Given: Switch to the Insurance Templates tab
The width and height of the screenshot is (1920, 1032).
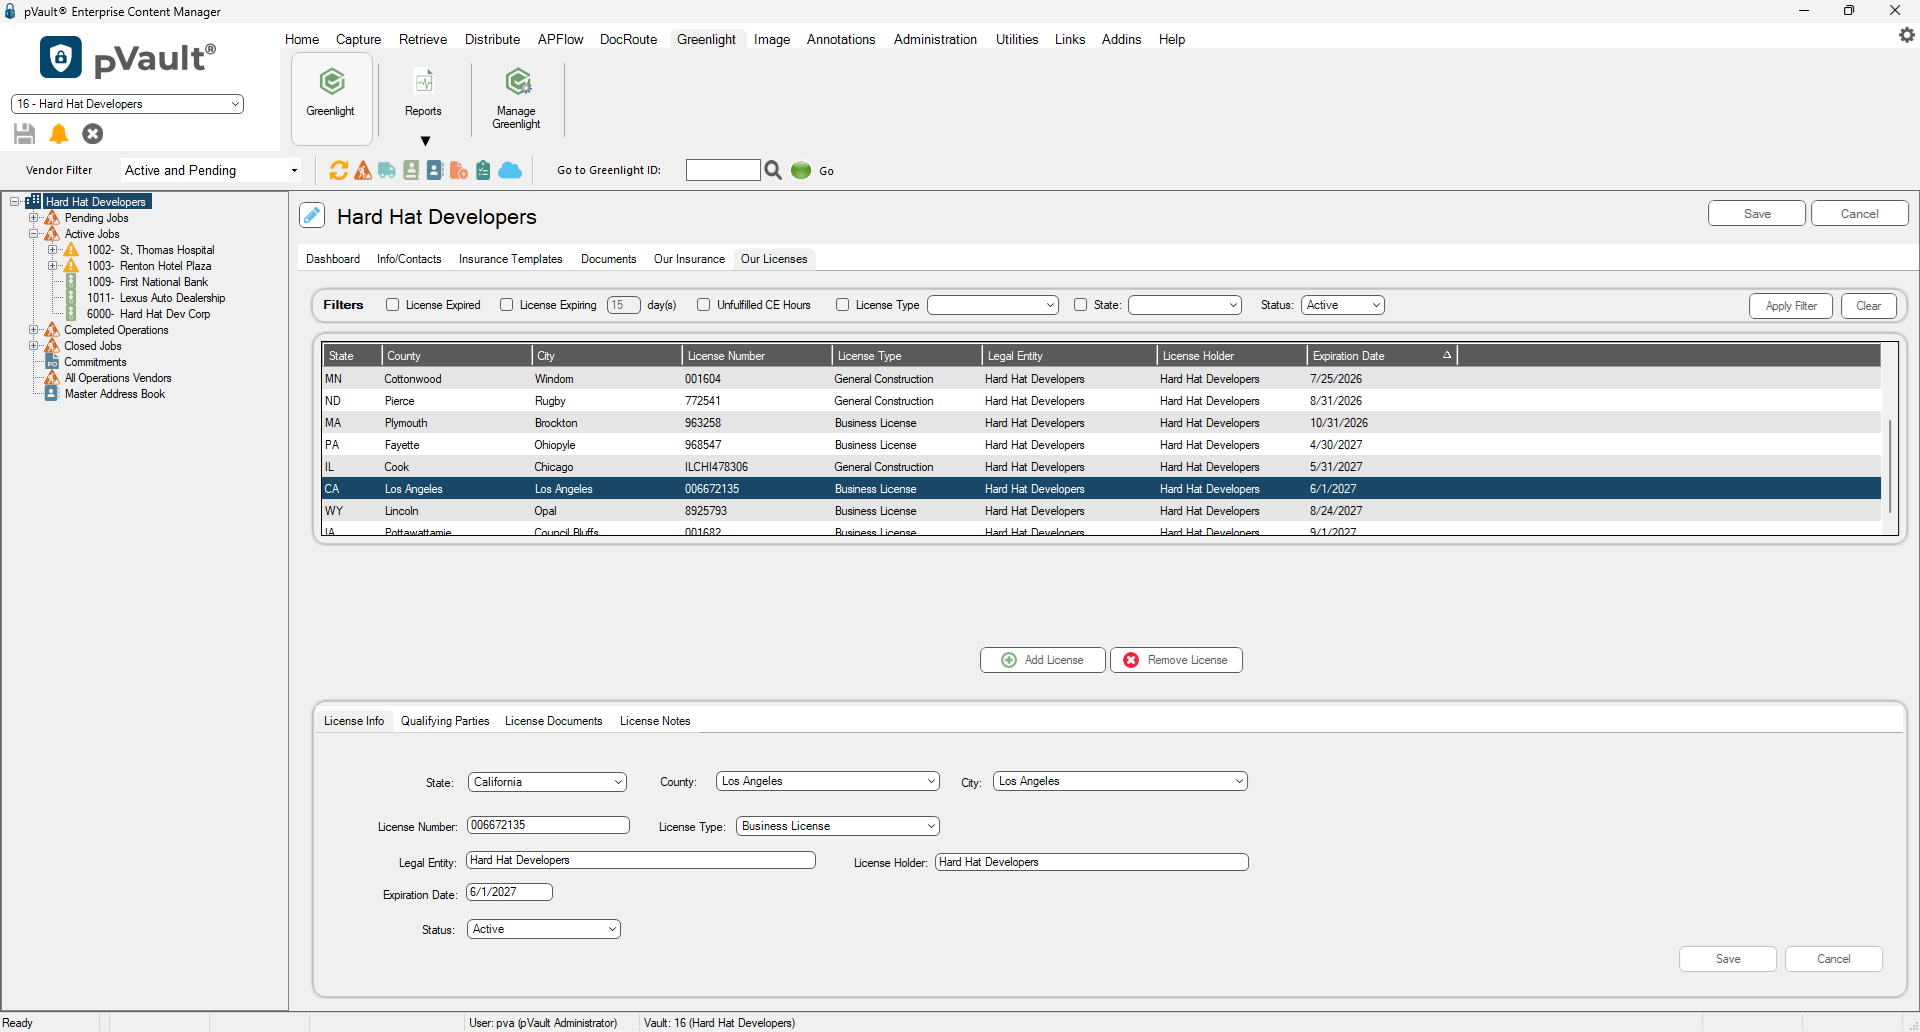Looking at the screenshot, I should click(x=510, y=259).
